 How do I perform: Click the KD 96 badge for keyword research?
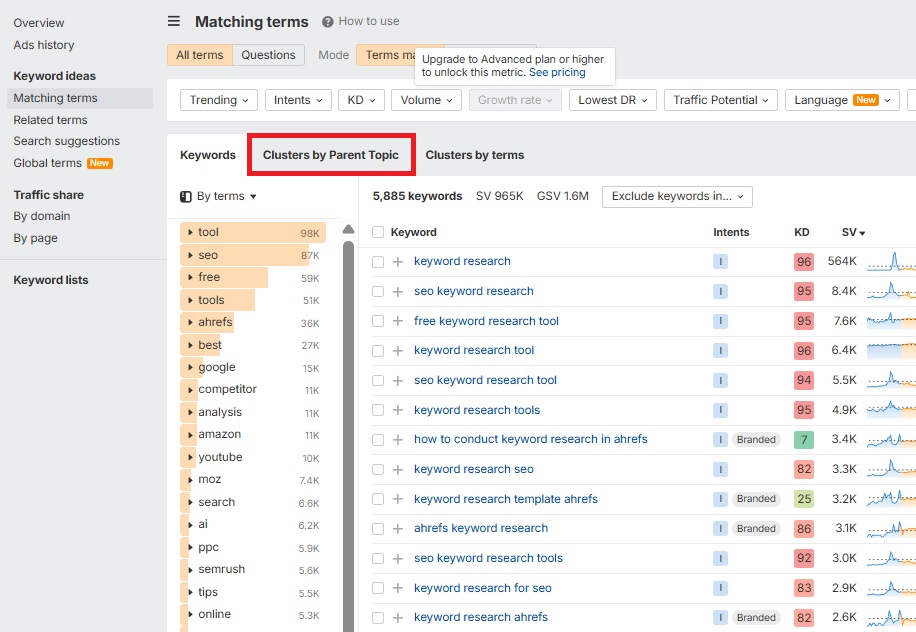pos(803,261)
